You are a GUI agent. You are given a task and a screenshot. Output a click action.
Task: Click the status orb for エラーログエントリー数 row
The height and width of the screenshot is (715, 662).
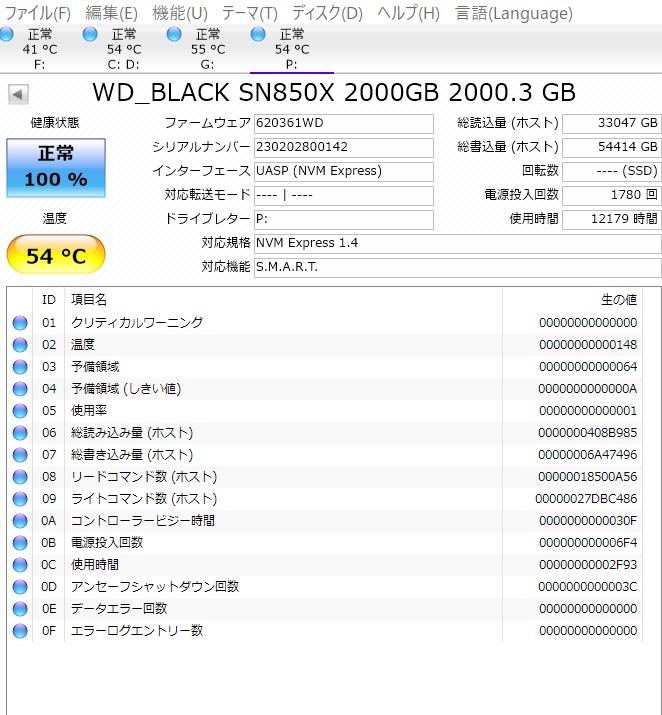tap(20, 631)
